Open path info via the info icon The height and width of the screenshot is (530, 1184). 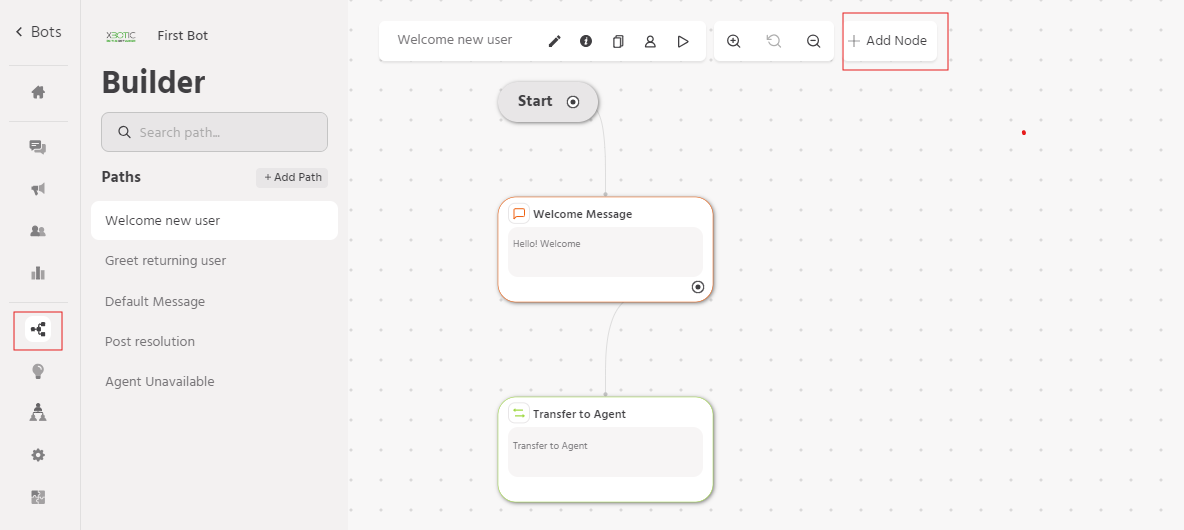[x=586, y=41]
